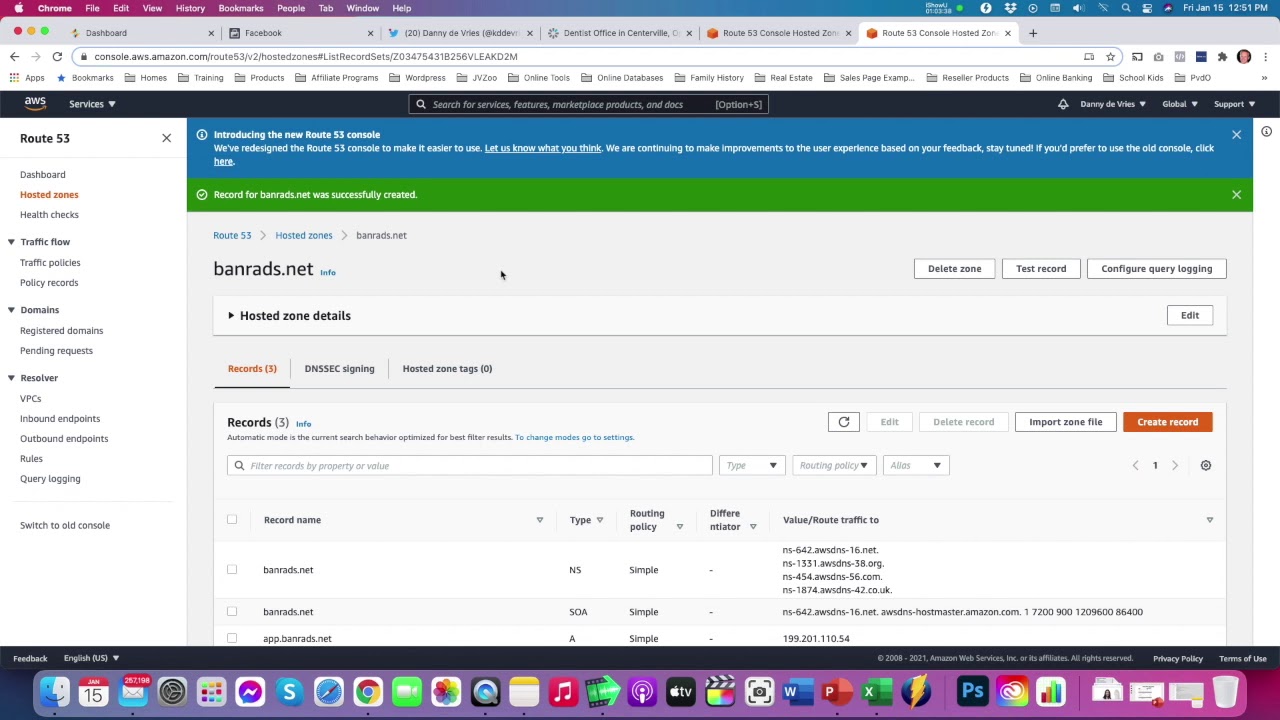Click the Chrome address bar URL

click(306, 57)
